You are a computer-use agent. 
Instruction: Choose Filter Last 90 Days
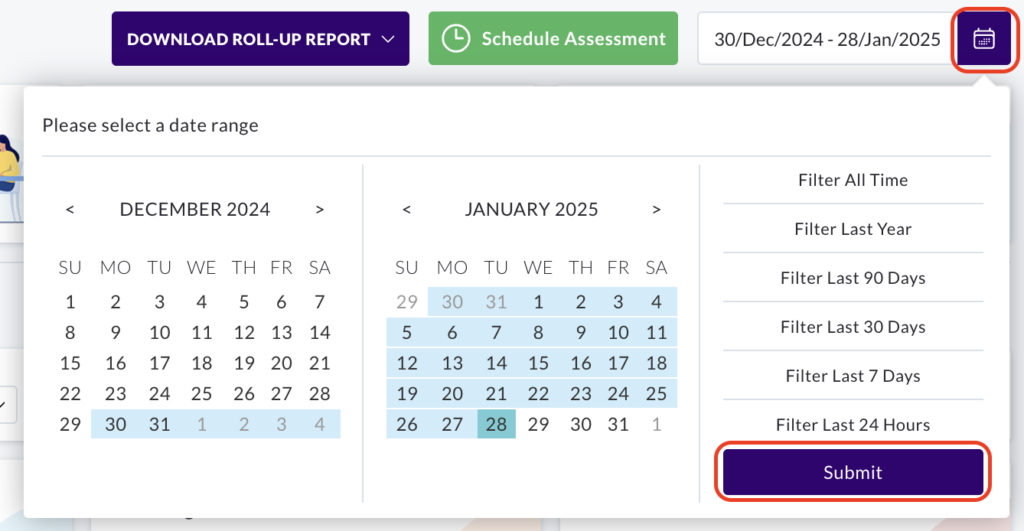tap(853, 278)
